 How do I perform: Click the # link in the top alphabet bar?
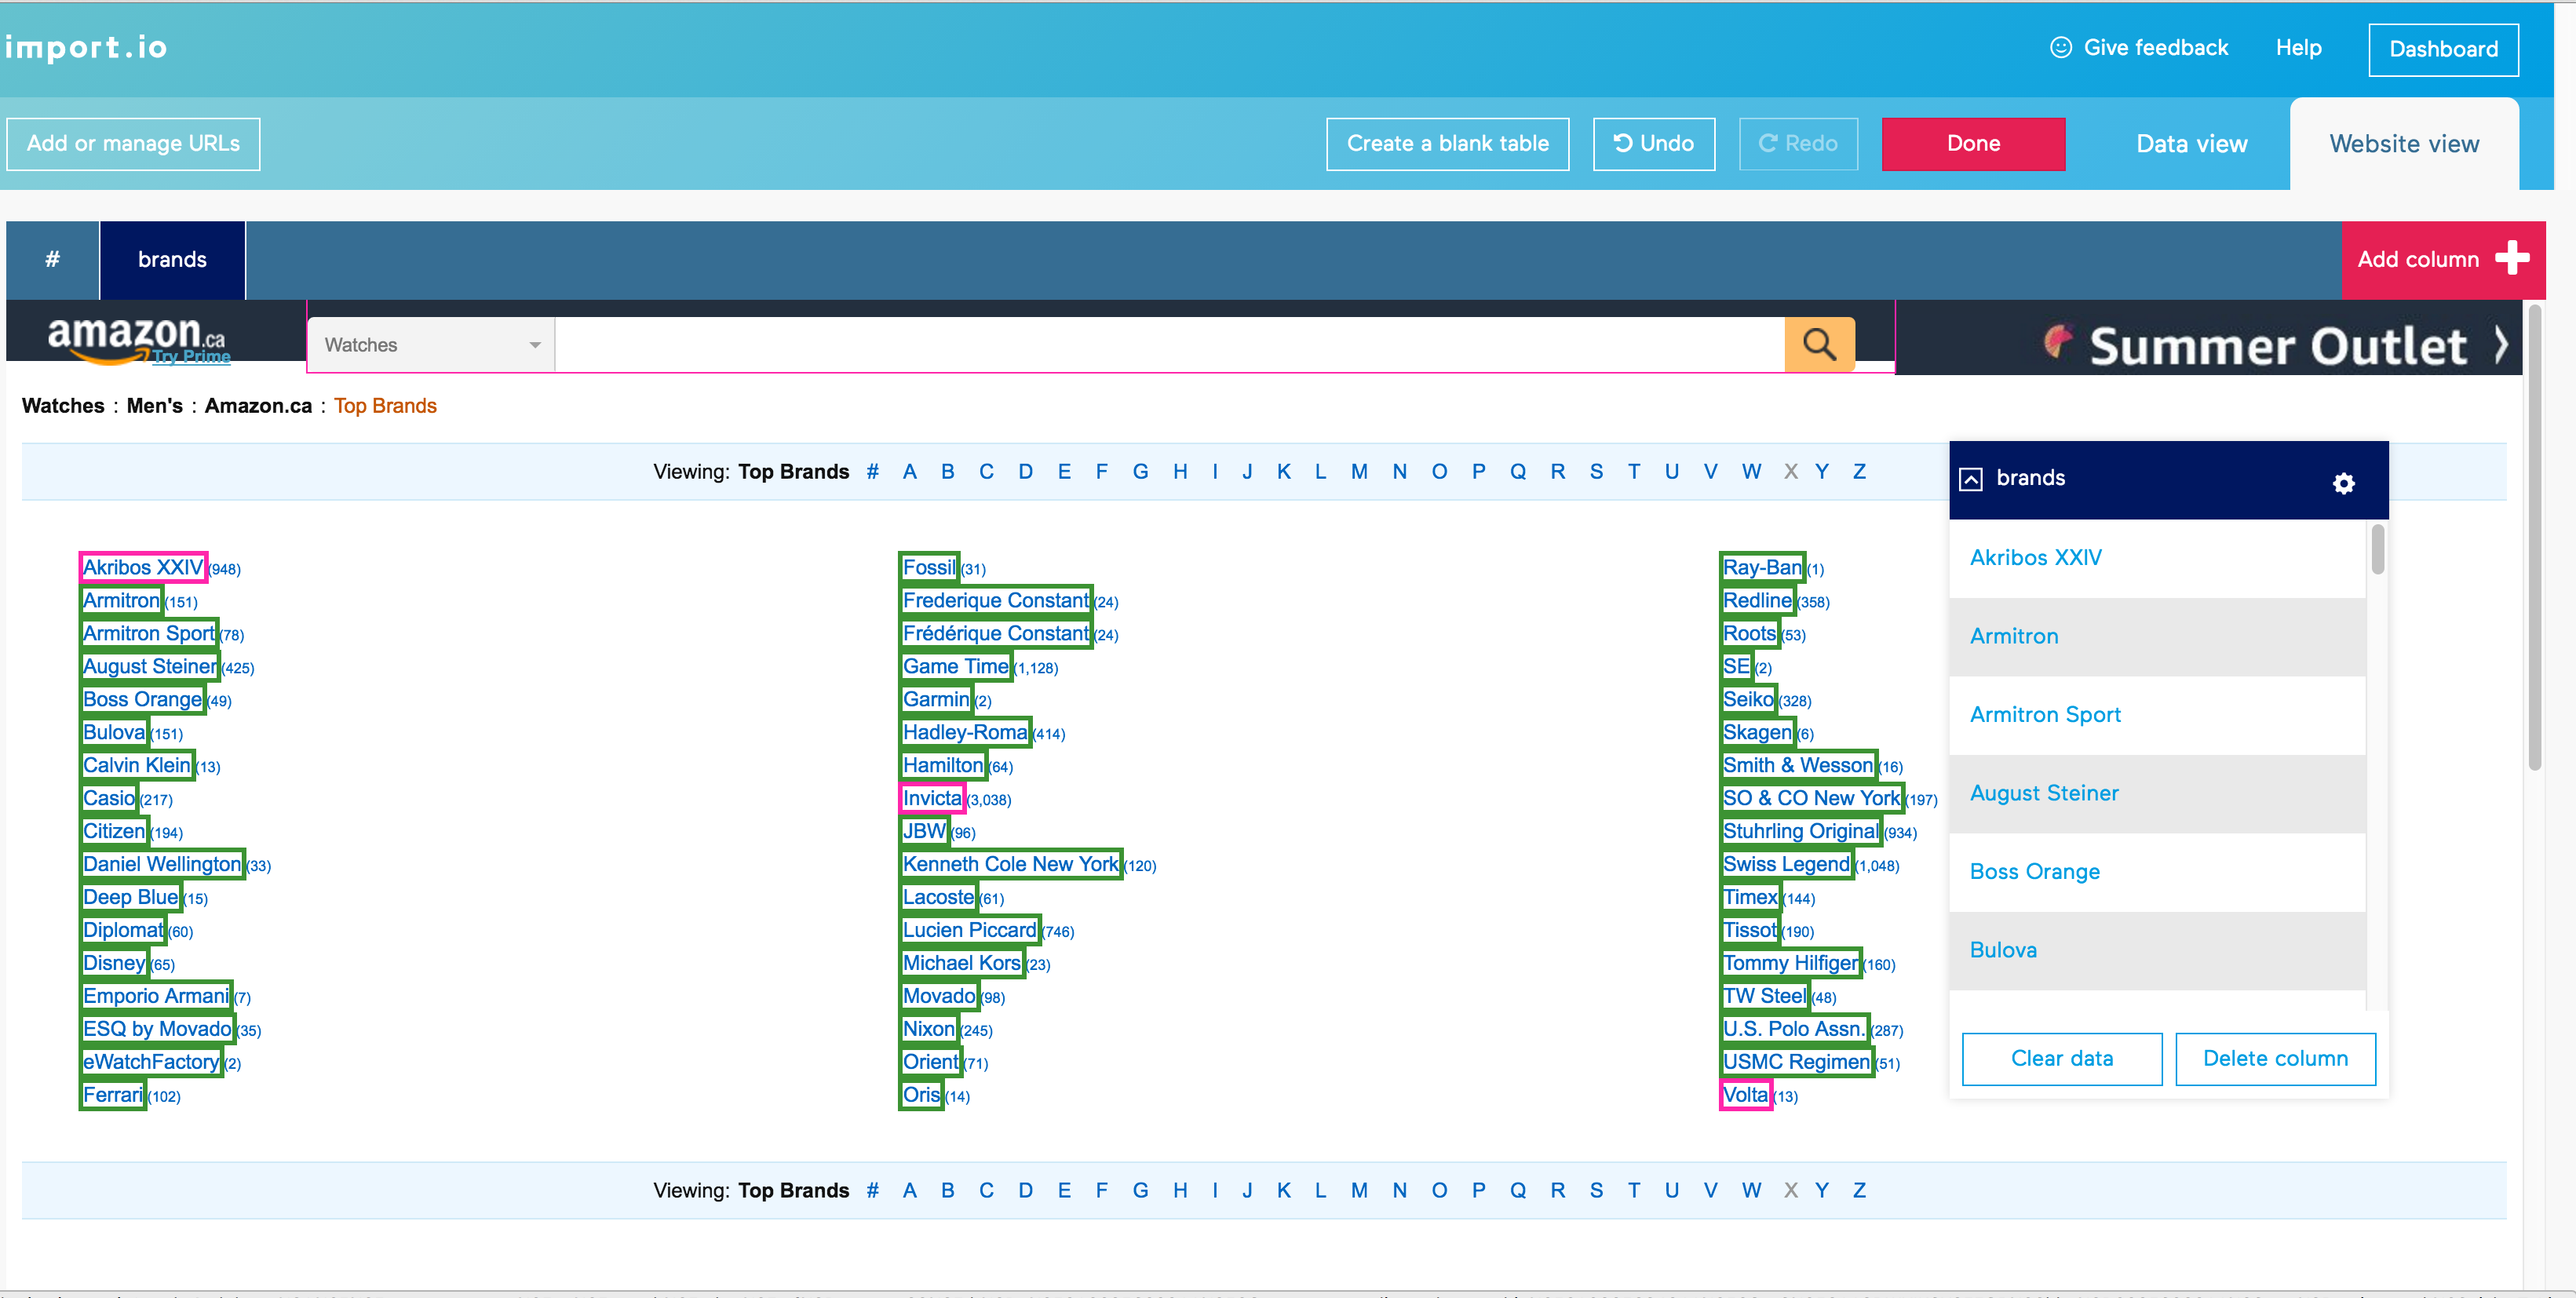[872, 472]
